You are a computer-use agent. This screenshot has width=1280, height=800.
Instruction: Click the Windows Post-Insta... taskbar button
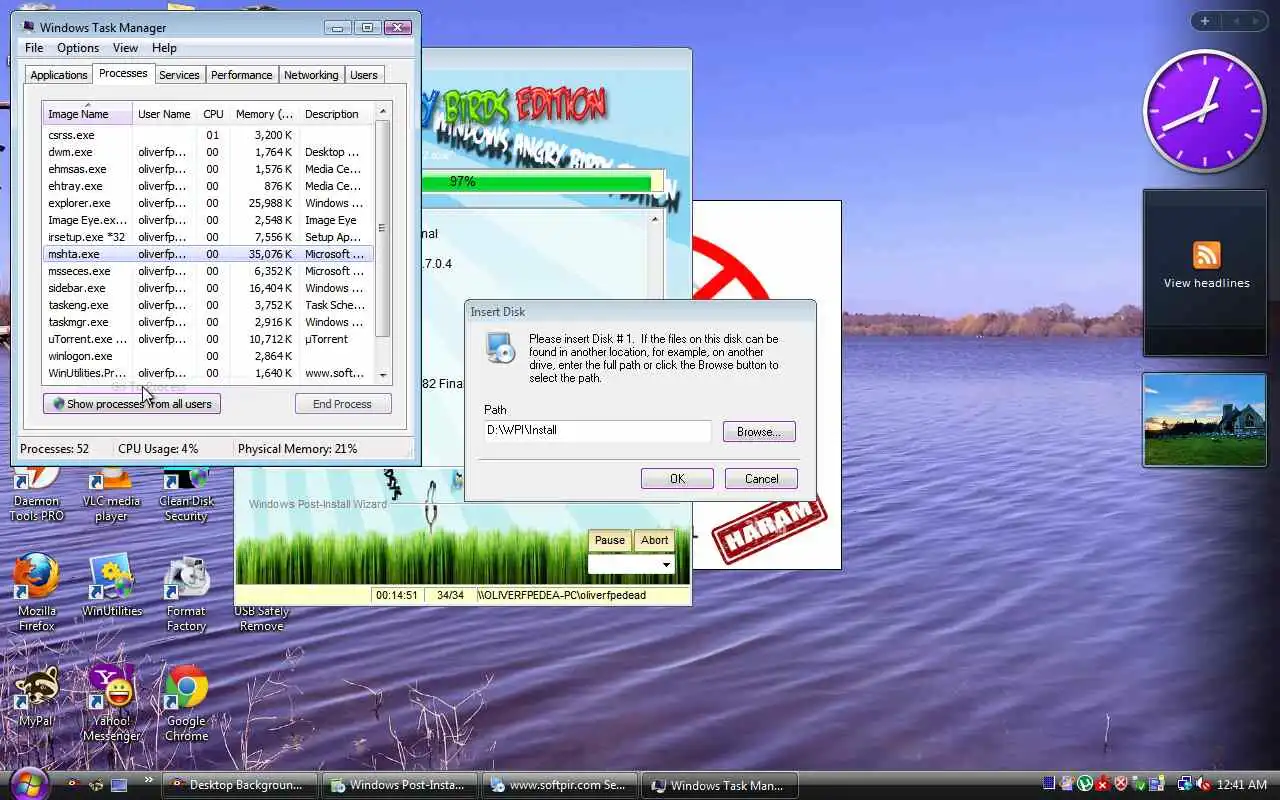click(400, 785)
